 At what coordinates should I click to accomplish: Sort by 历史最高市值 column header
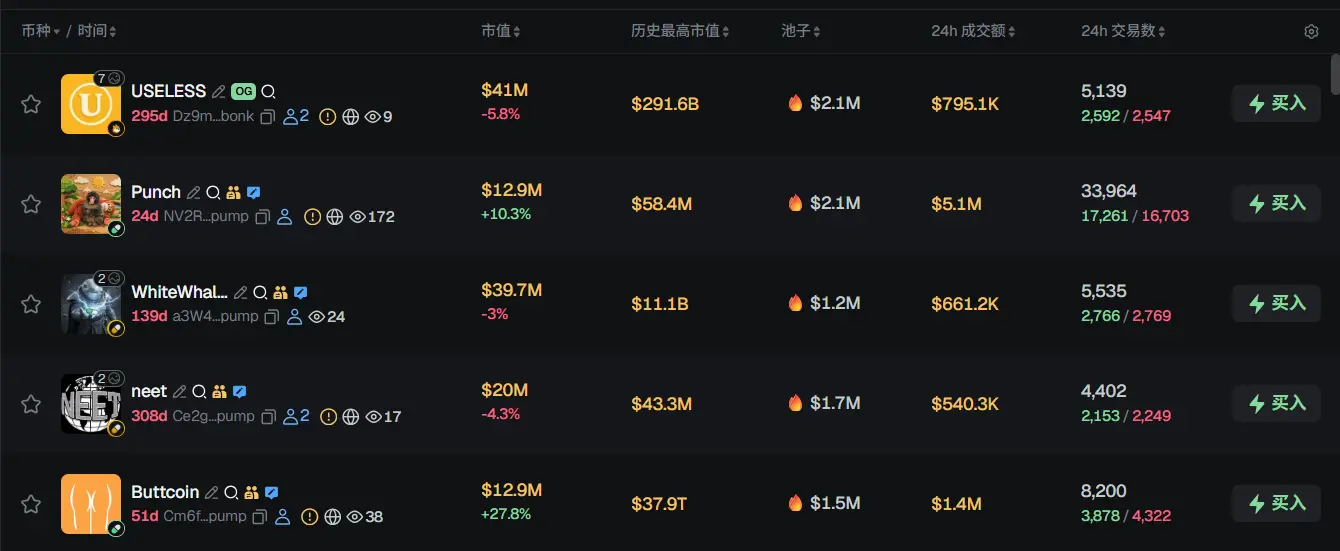click(x=680, y=32)
